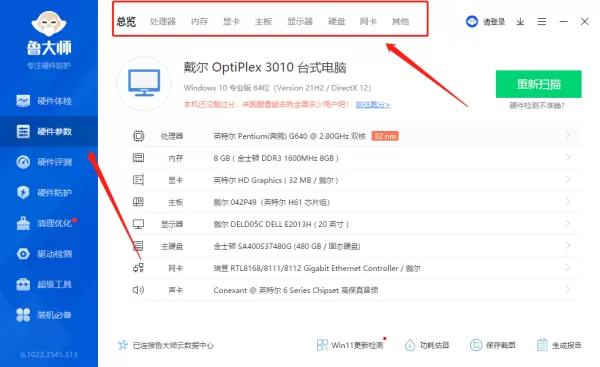Click the desktop computer monitor icon
Viewport: 600px width, 367px height.
pos(144,83)
